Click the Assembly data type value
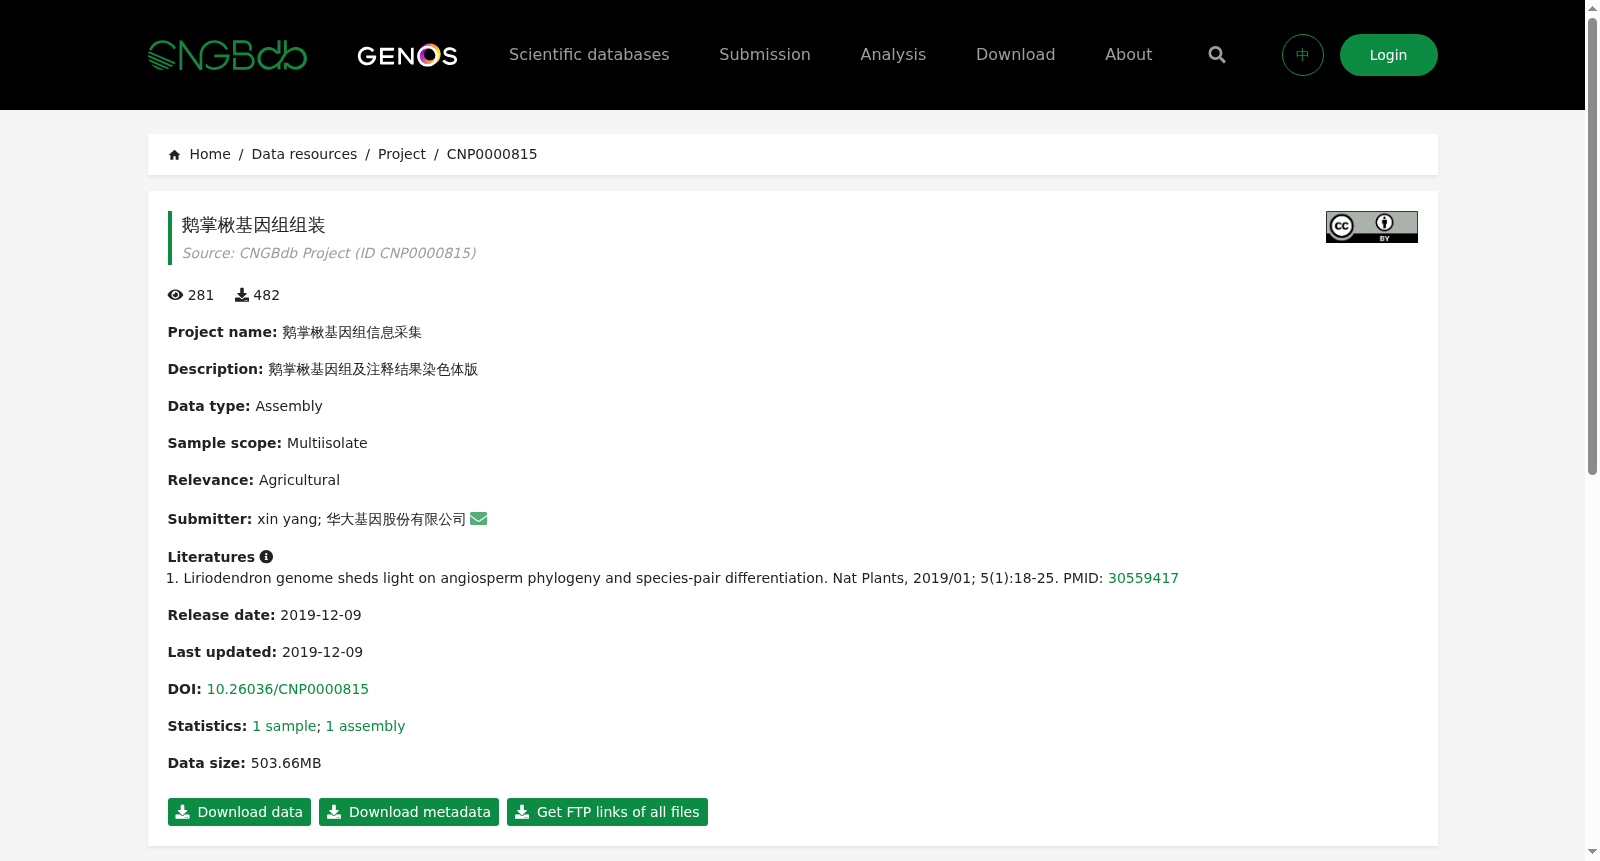This screenshot has width=1600, height=861. click(x=289, y=406)
